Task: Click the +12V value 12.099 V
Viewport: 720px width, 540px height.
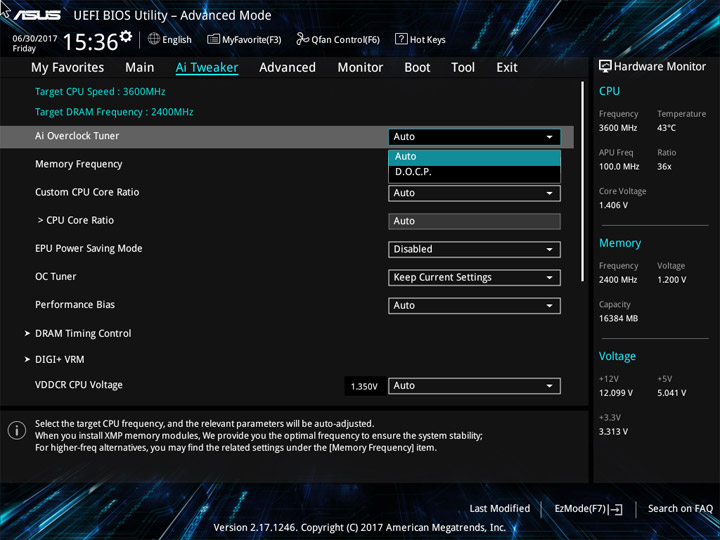Action: pos(616,393)
